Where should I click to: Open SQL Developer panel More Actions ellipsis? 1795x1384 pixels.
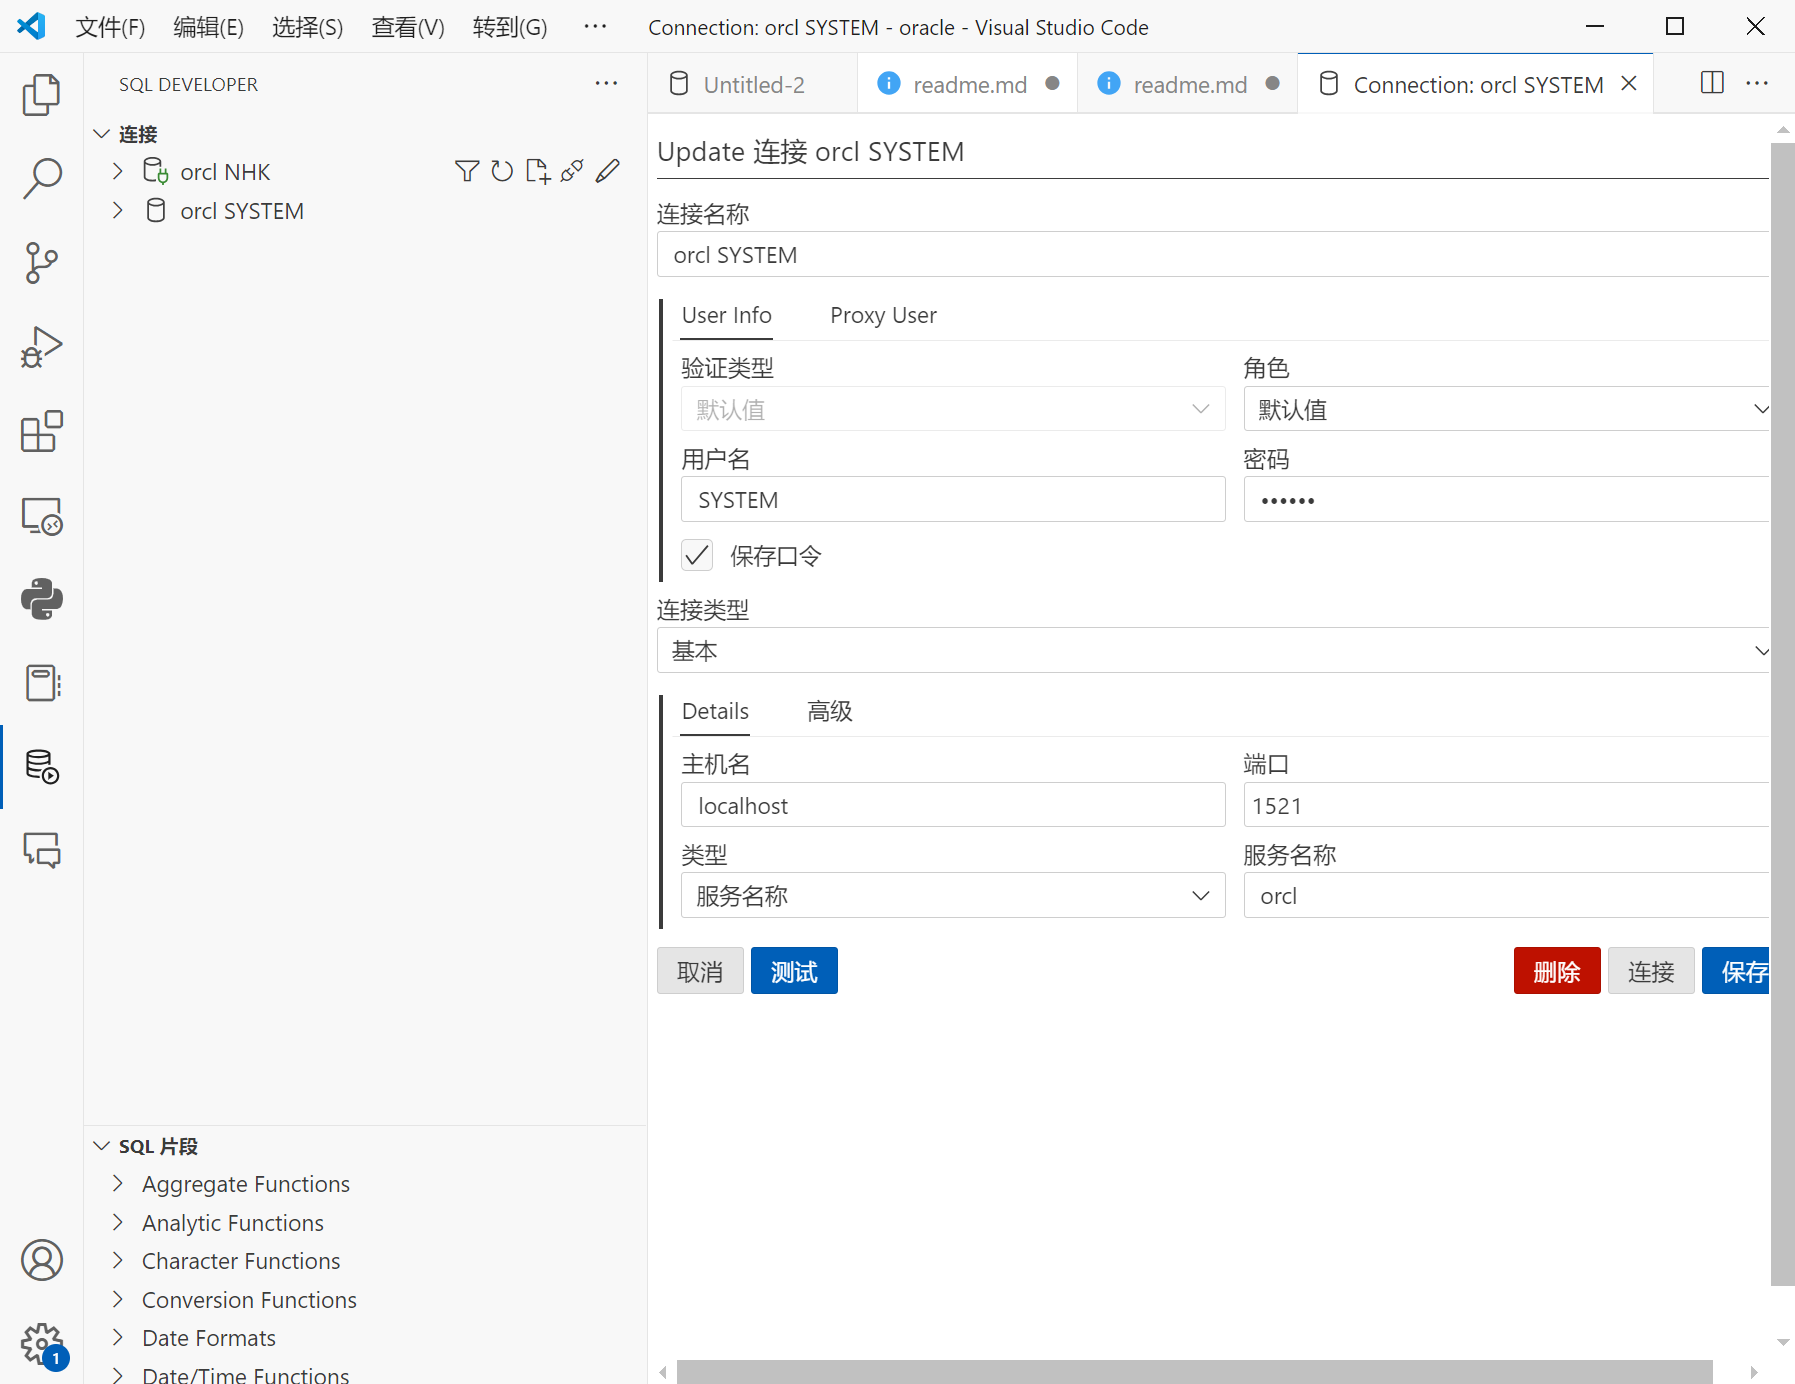click(x=606, y=84)
